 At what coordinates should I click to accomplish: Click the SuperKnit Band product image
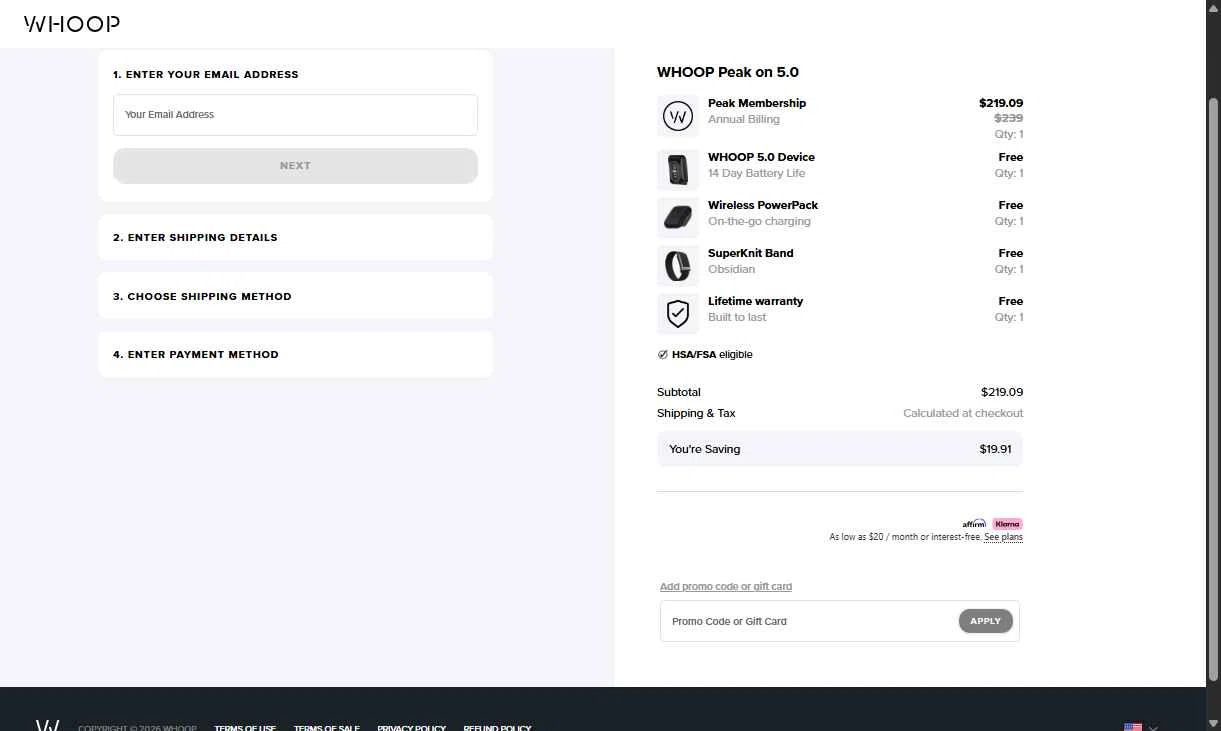coord(678,266)
